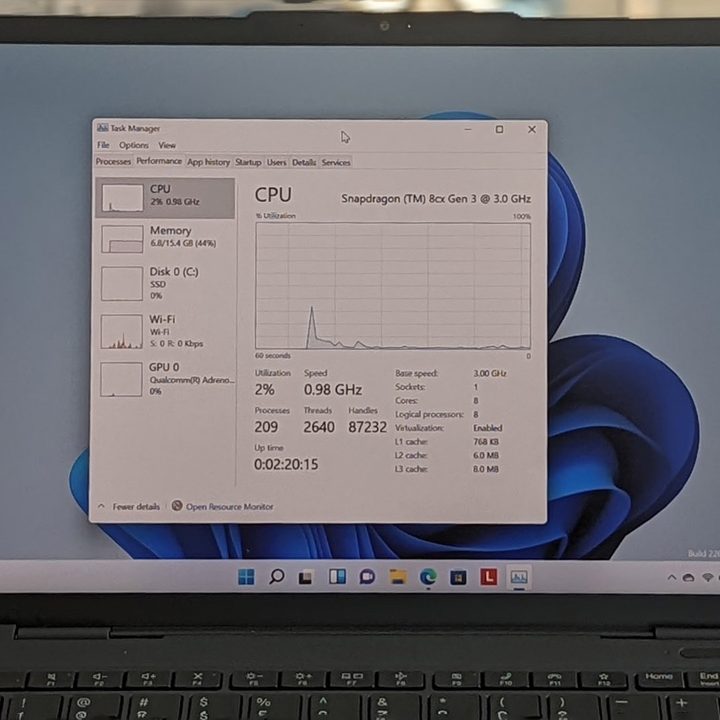
Task: Go to the Users tab
Action: (x=276, y=162)
